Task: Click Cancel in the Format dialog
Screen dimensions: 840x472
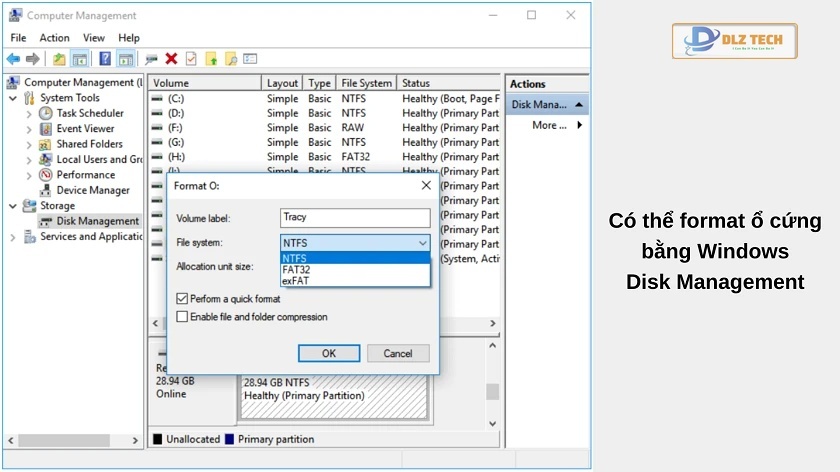Action: [x=397, y=353]
